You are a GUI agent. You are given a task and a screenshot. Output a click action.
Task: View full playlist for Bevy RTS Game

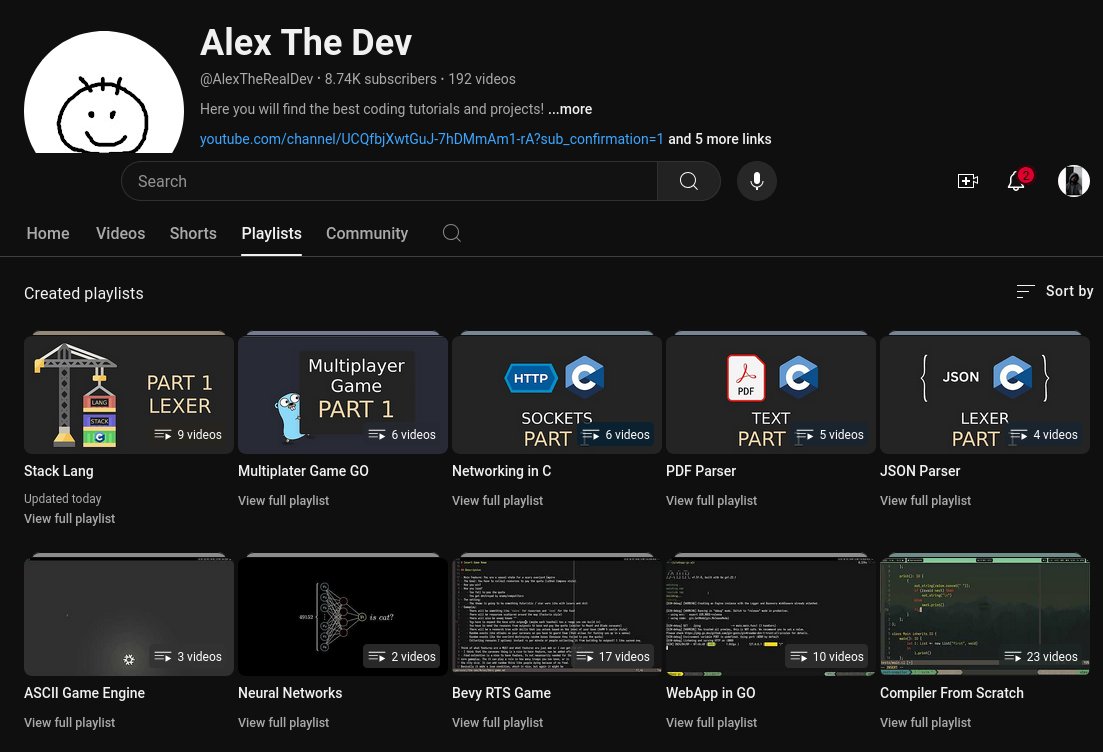[497, 723]
